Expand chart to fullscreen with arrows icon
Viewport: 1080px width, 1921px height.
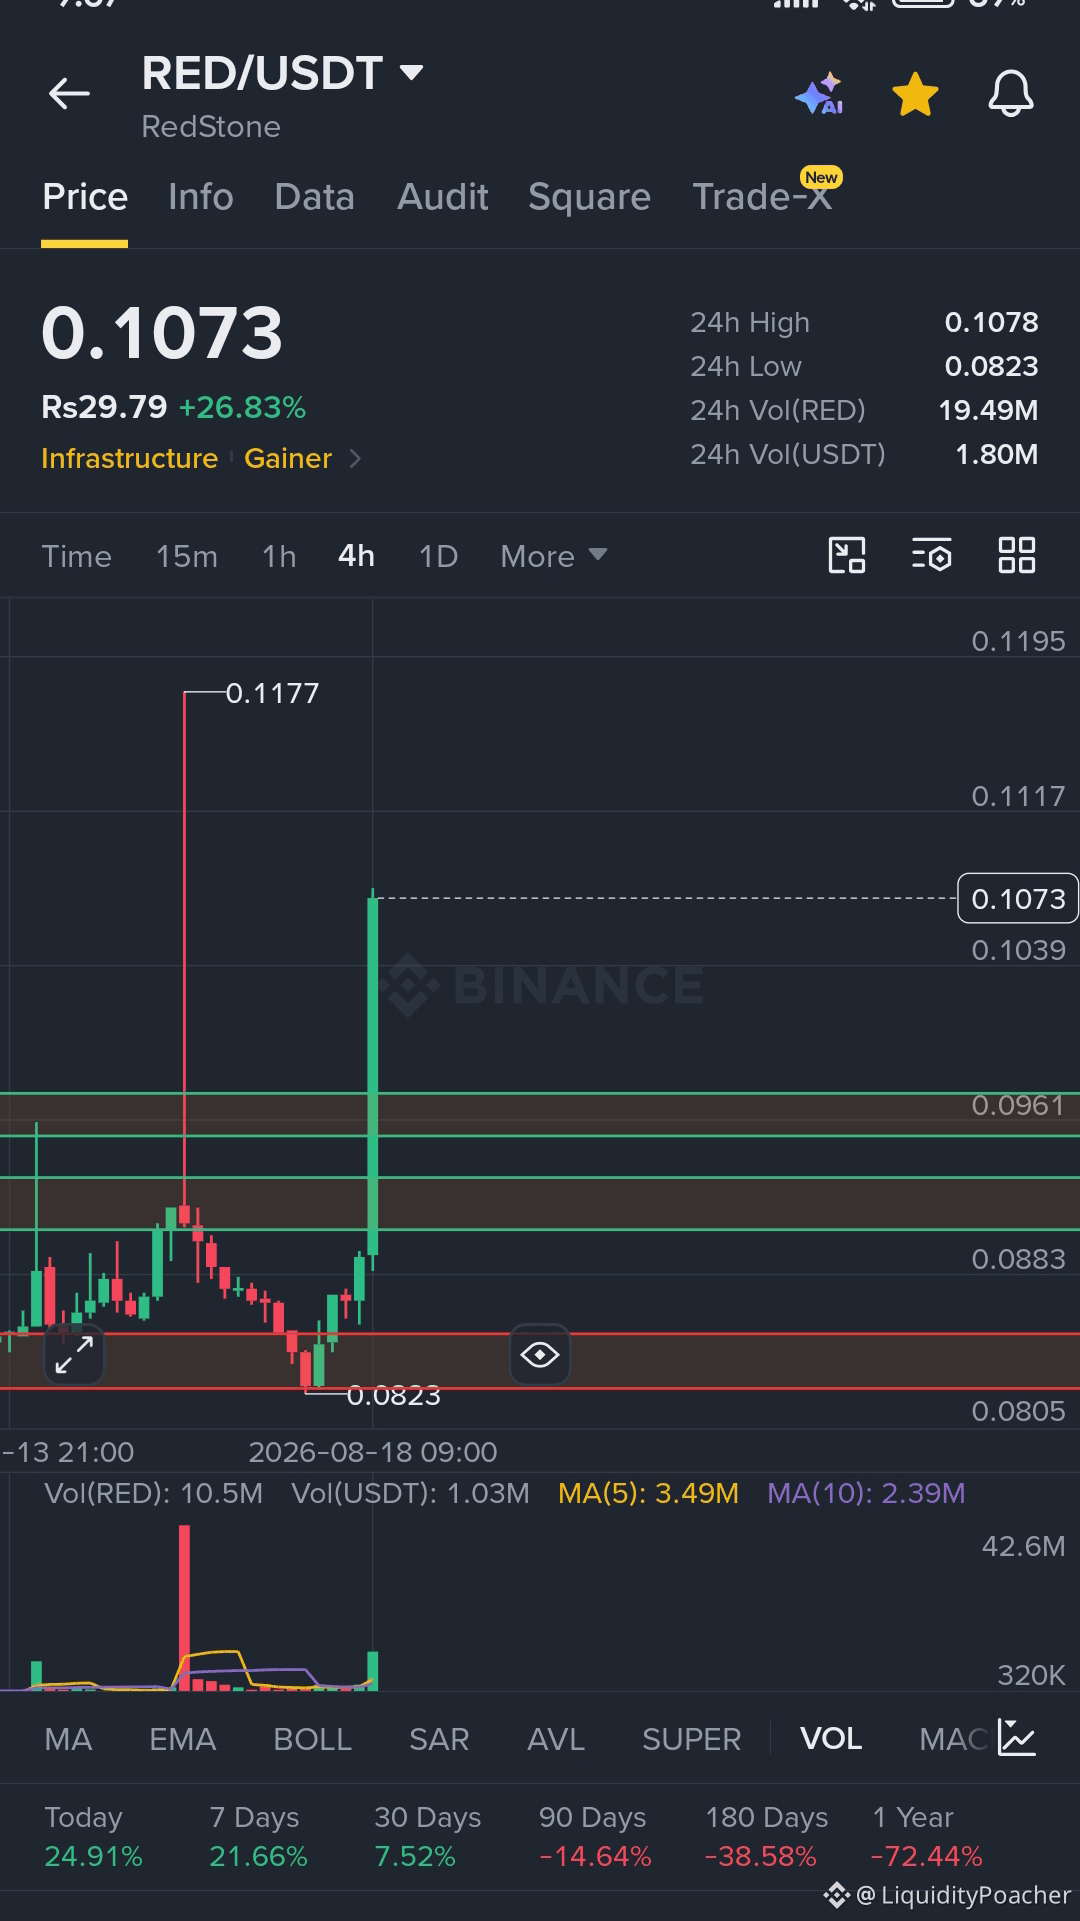pos(74,1355)
